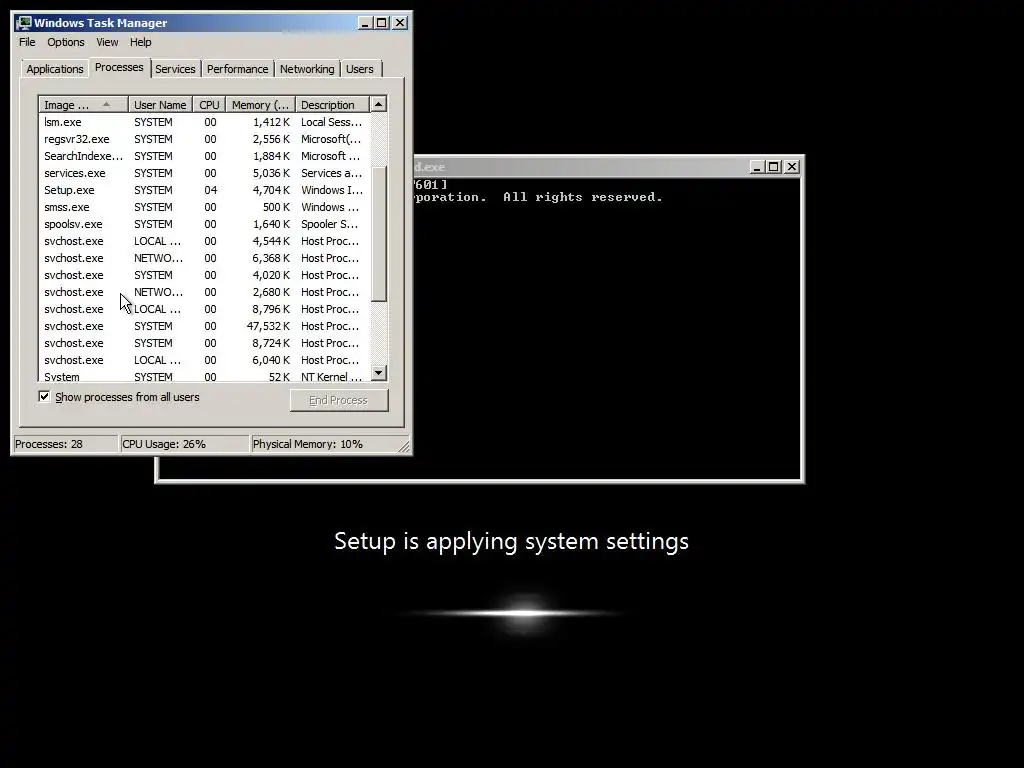
Task: Click Processes: 28 in status bar
Action: (x=65, y=444)
